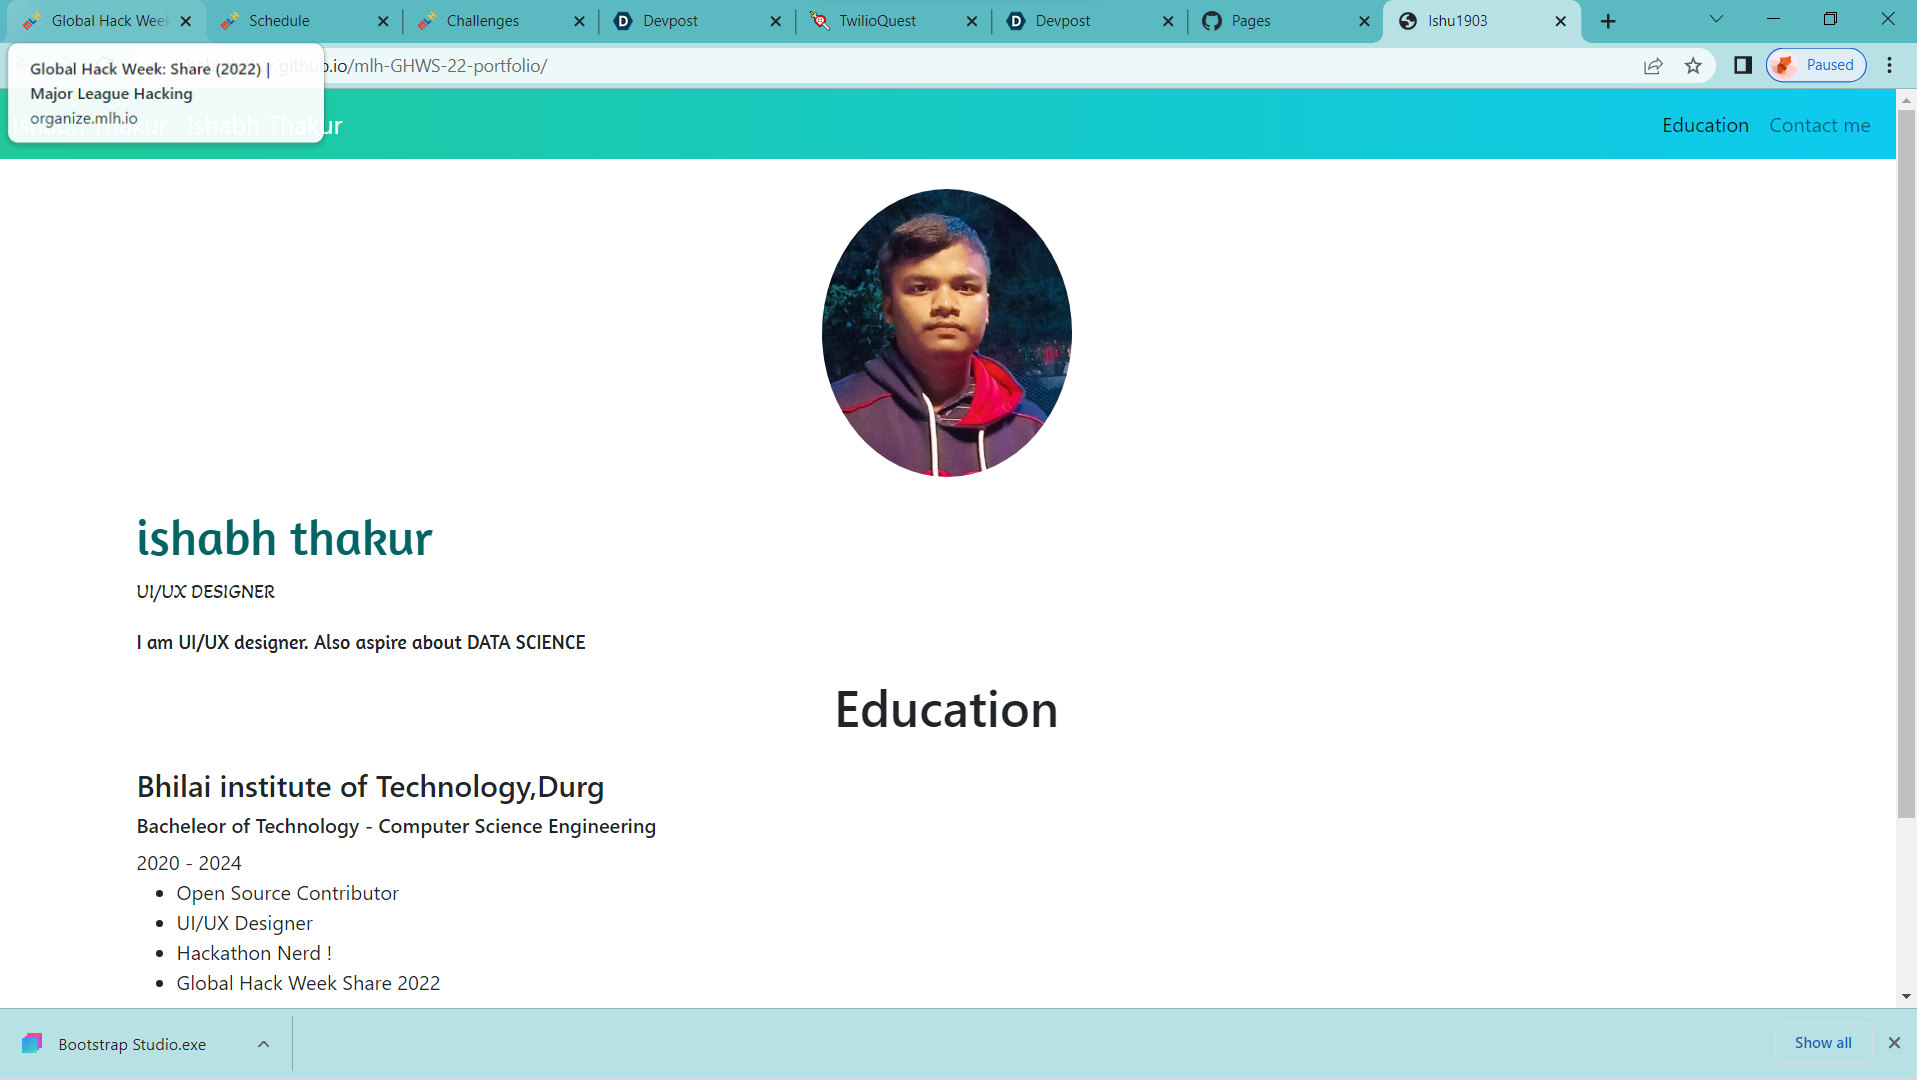Close the Challenges tab
Image resolution: width=1917 pixels, height=1080 pixels.
coord(579,21)
